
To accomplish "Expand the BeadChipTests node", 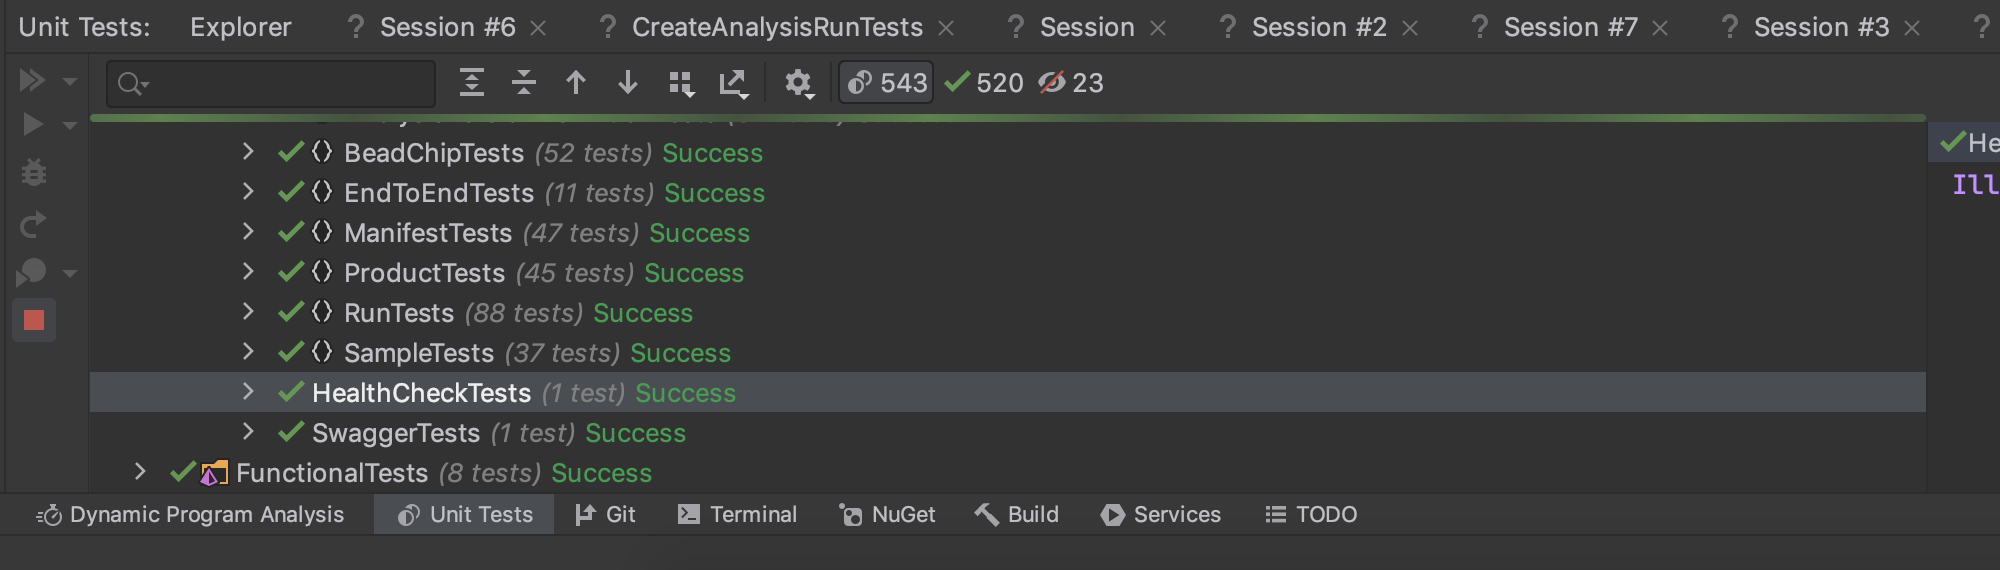I will point(248,152).
